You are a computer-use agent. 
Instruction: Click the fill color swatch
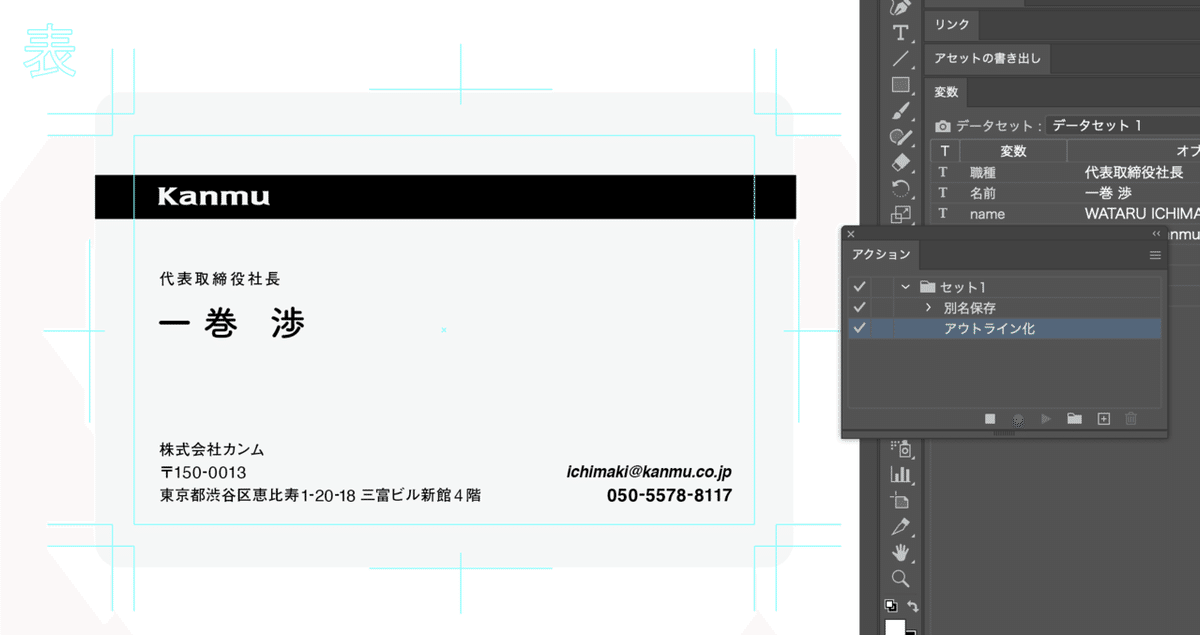click(895, 627)
